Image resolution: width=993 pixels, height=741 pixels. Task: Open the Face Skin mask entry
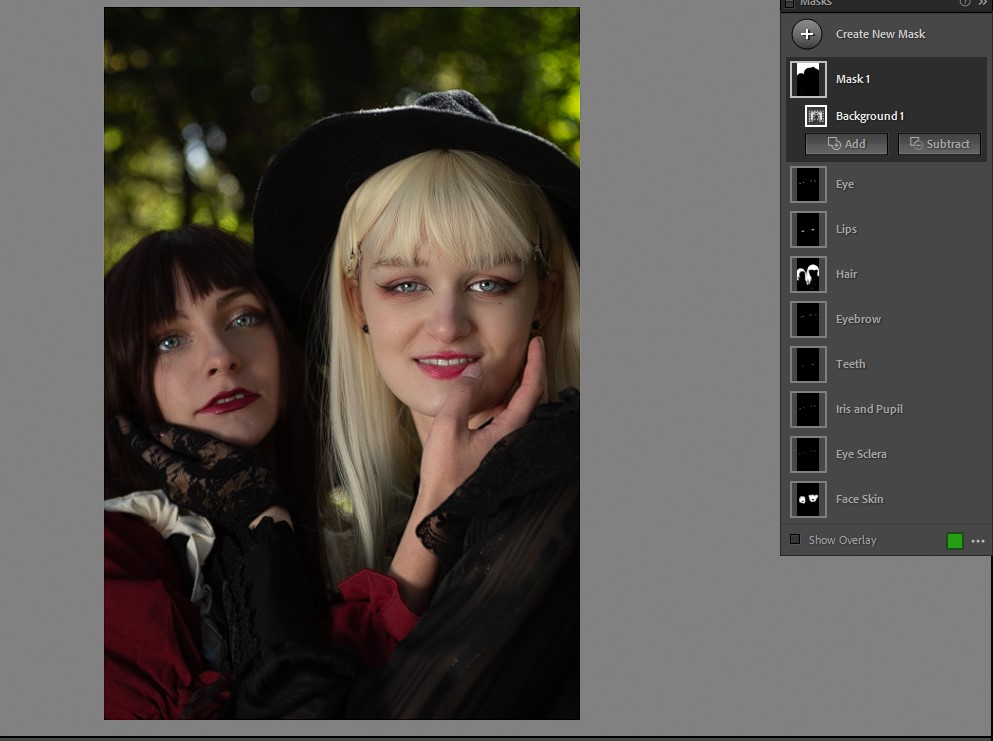(x=858, y=499)
